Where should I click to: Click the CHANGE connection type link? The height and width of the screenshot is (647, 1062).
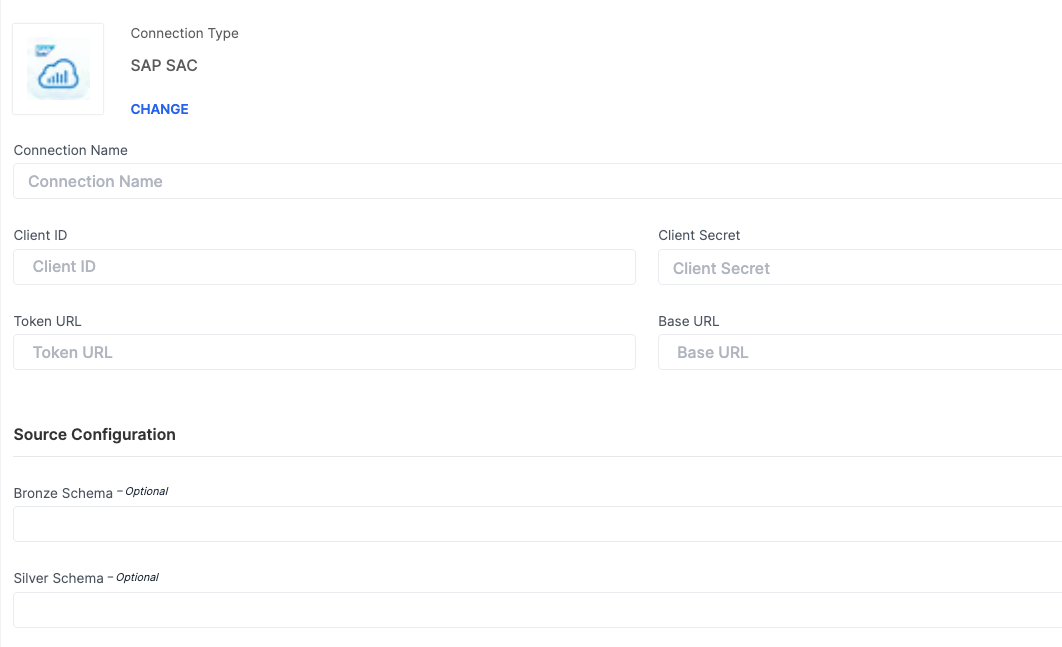point(159,109)
